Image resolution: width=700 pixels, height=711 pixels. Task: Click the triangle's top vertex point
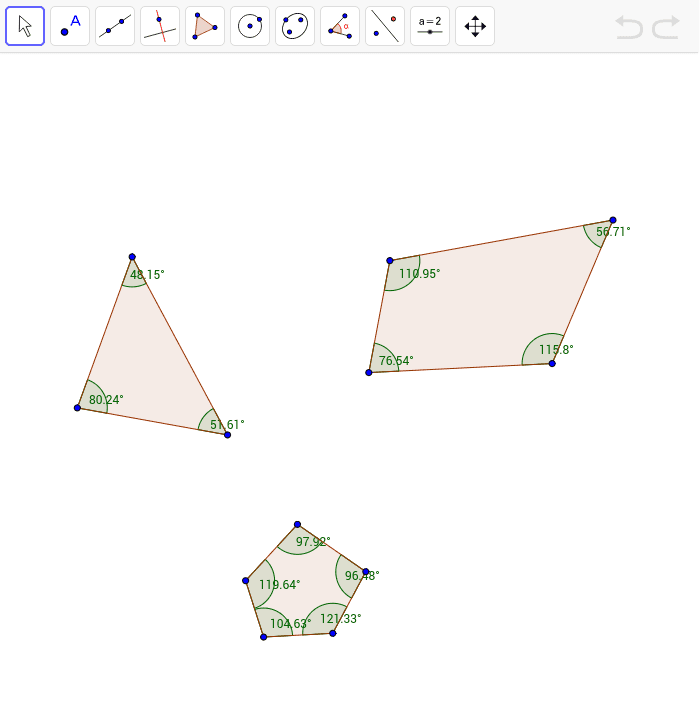132,257
